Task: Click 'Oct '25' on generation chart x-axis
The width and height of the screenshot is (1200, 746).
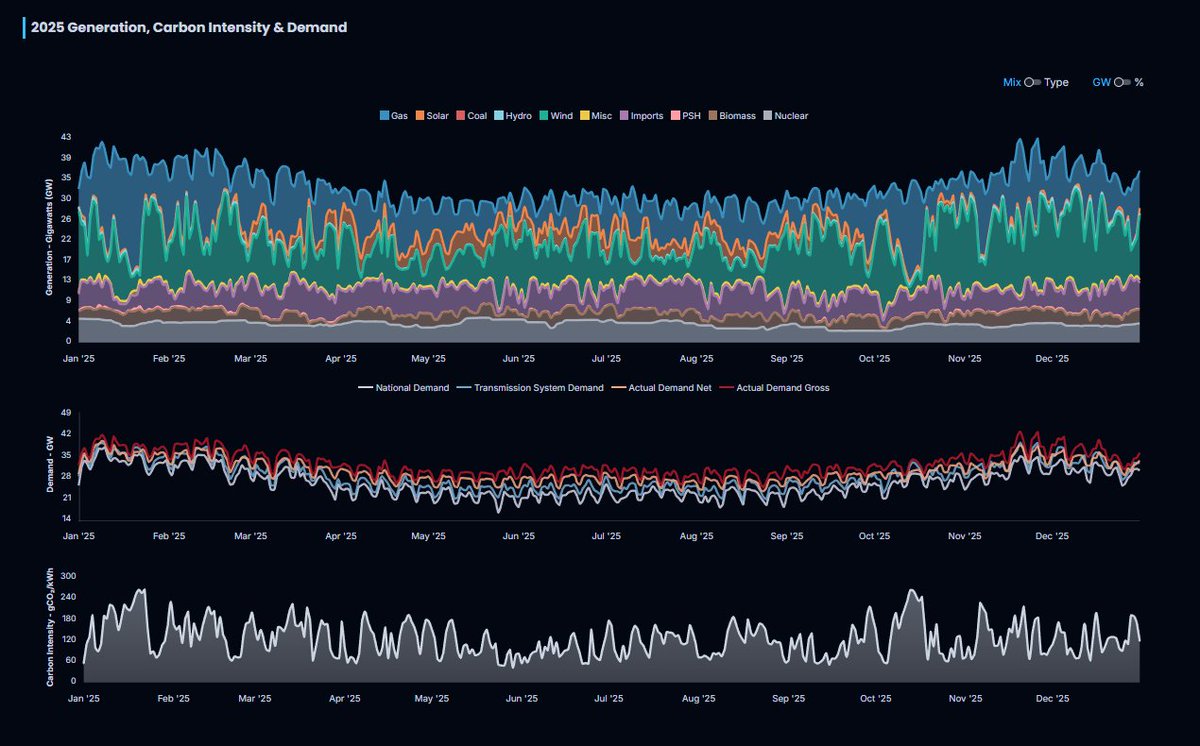Action: coord(874,357)
